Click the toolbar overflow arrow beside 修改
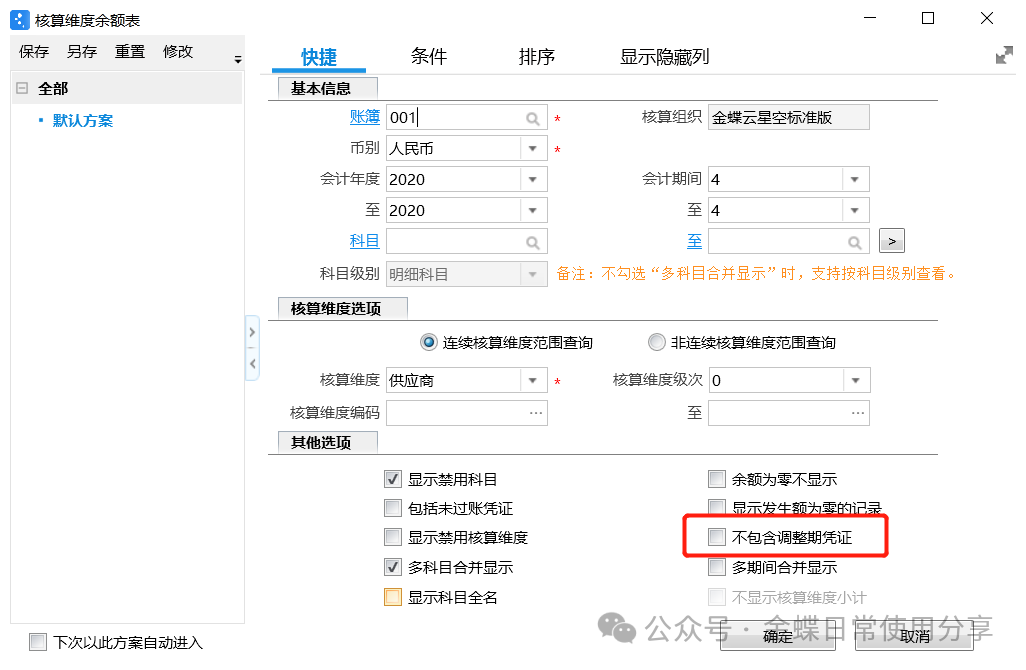Screen dimensions: 1026x670 click(x=238, y=61)
